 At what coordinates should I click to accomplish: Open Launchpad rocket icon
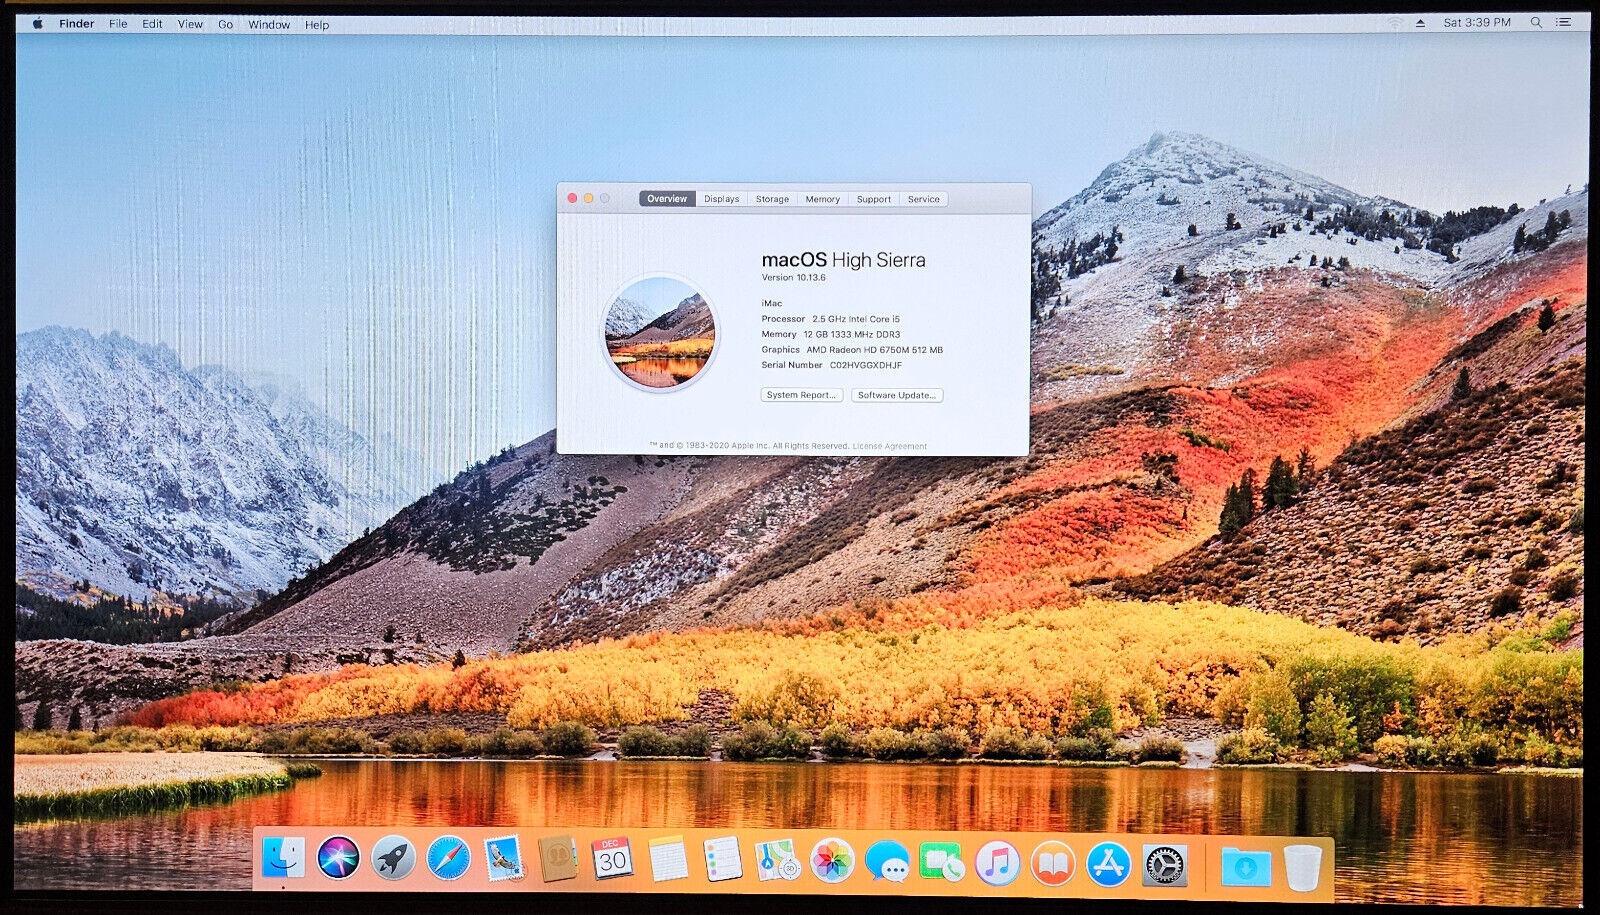click(393, 858)
